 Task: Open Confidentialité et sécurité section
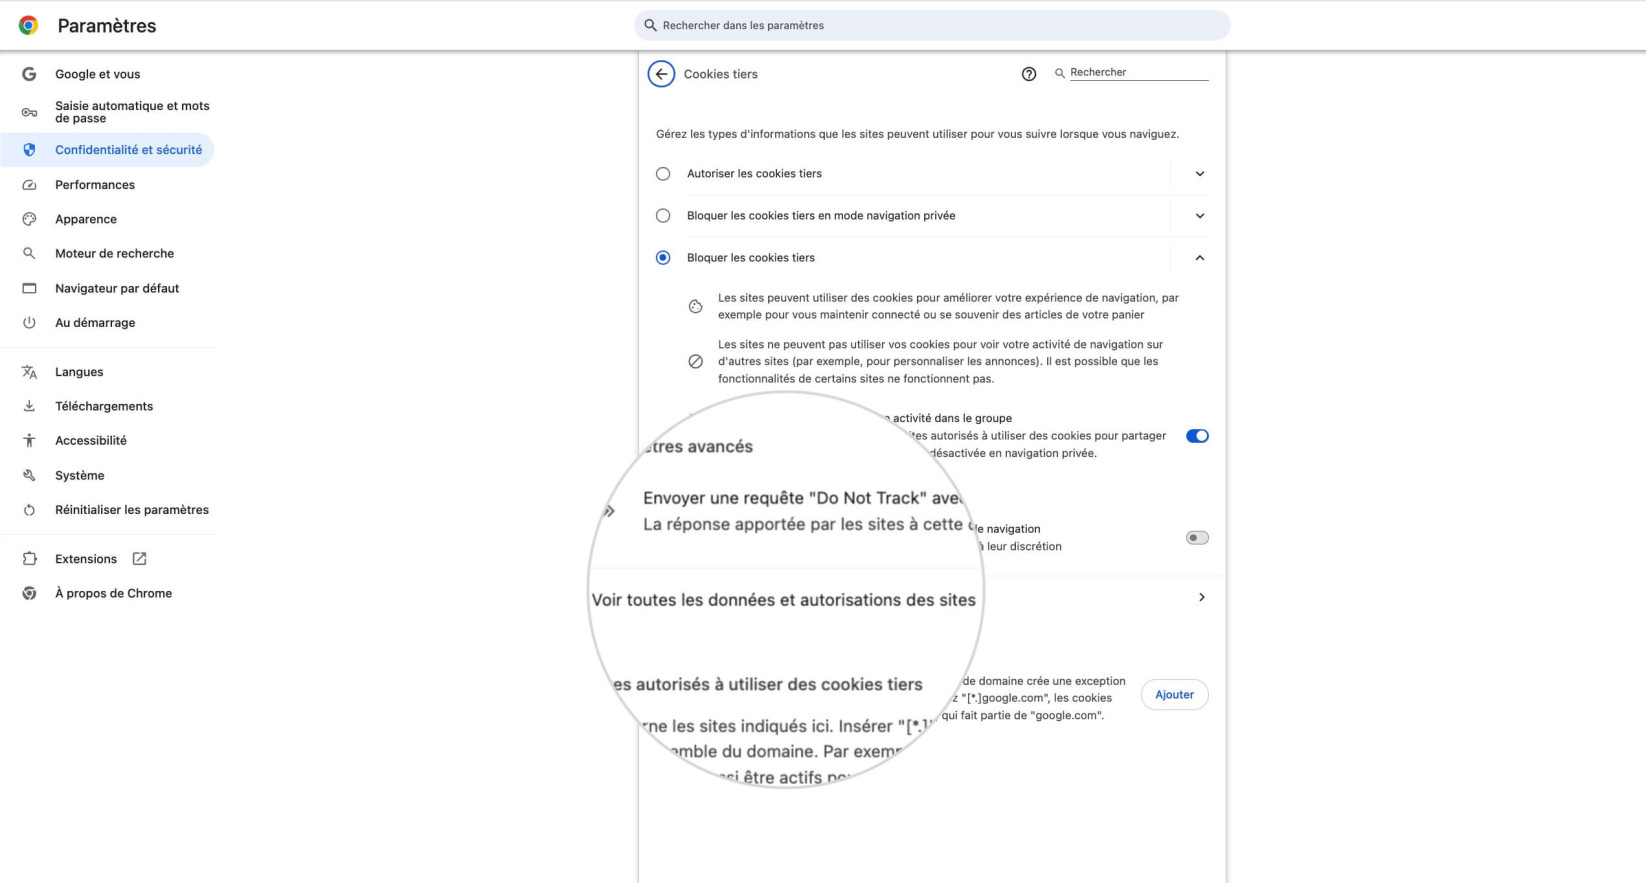pos(107,150)
